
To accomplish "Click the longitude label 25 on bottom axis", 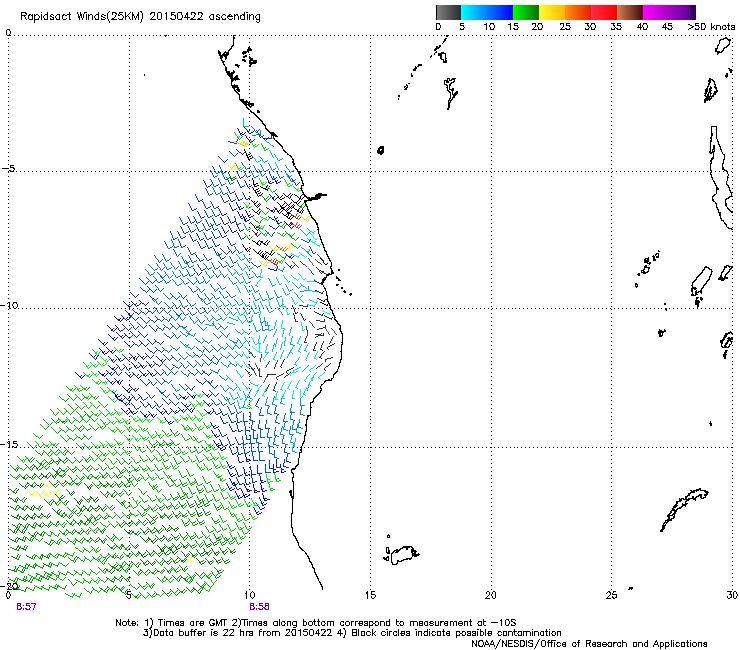I will (611, 595).
